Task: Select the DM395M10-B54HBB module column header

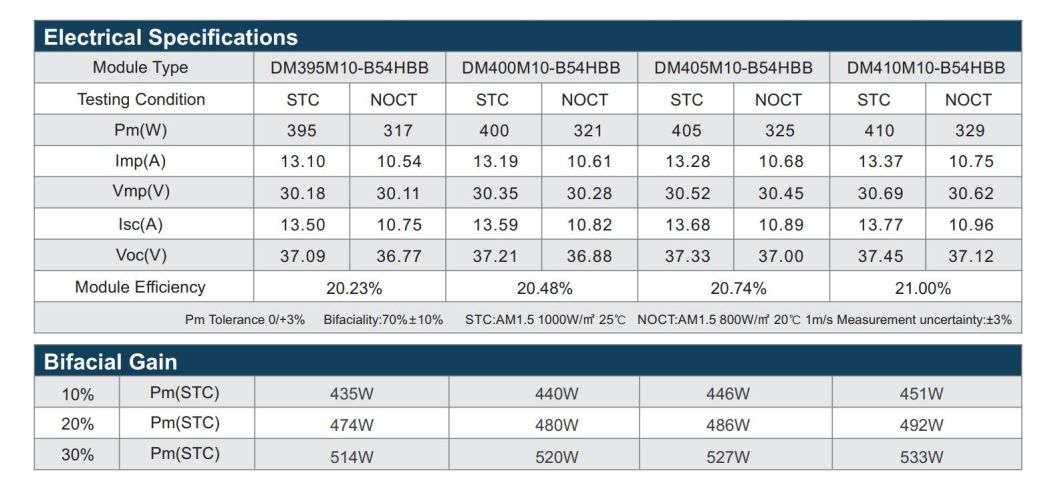Action: (x=349, y=68)
